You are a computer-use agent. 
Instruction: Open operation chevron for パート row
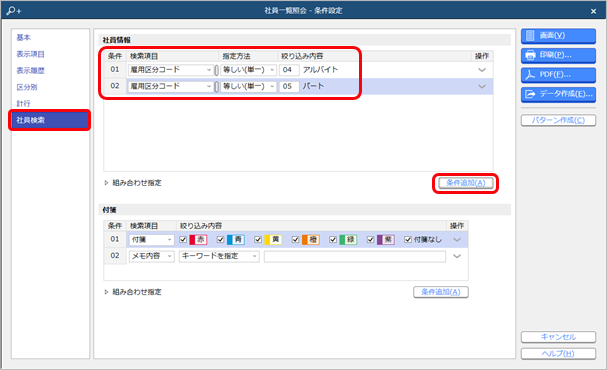(482, 86)
